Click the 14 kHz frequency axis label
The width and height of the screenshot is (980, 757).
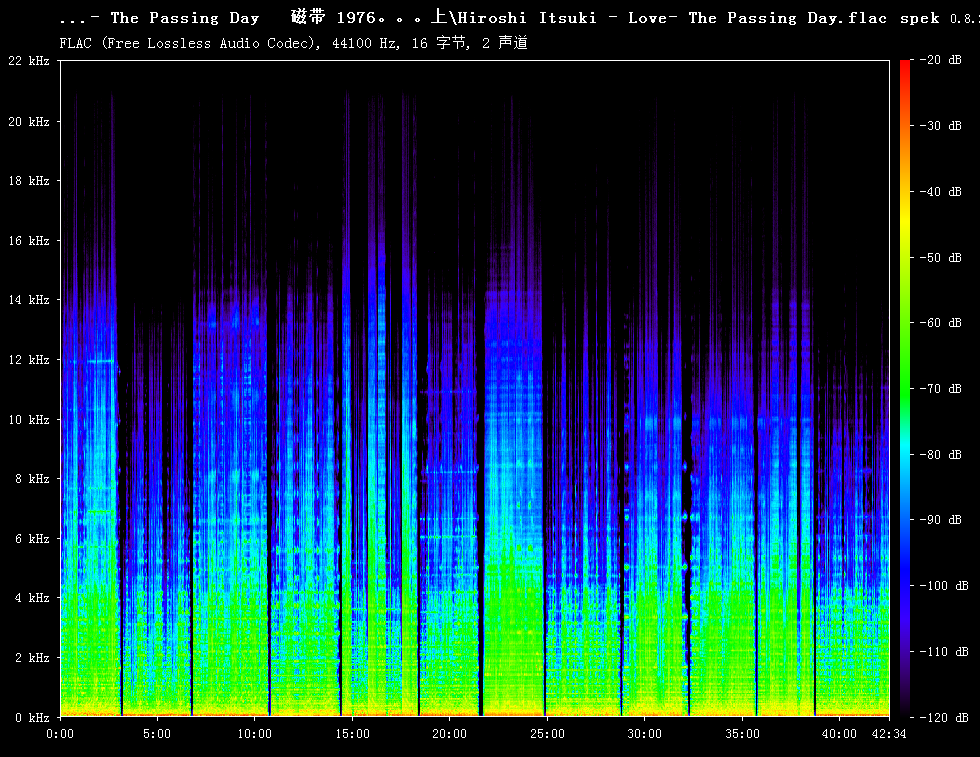(x=29, y=300)
